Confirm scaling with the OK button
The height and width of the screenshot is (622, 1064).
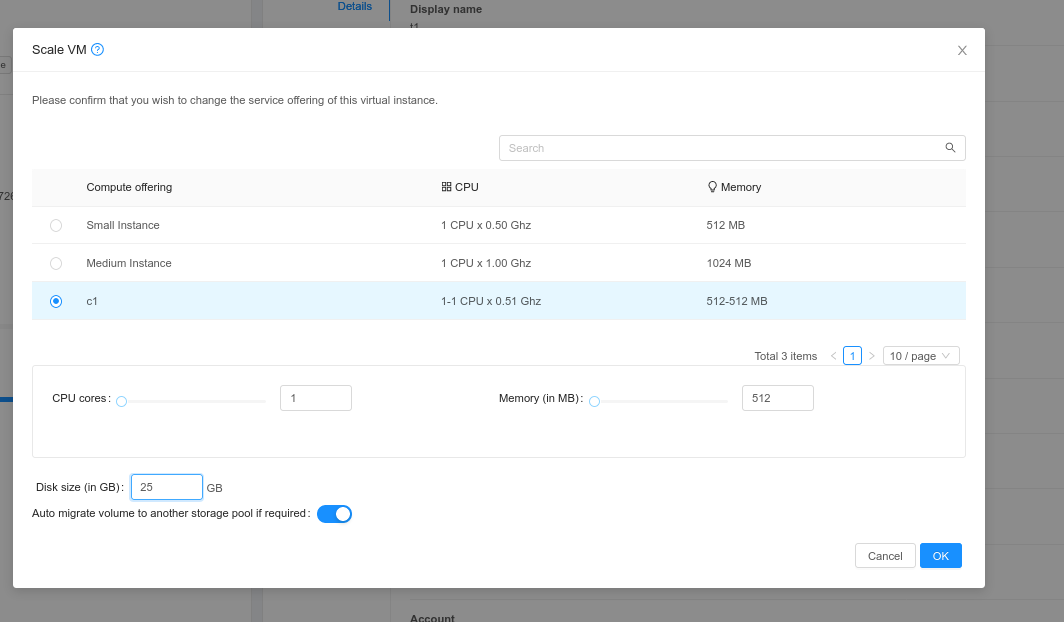click(x=940, y=556)
